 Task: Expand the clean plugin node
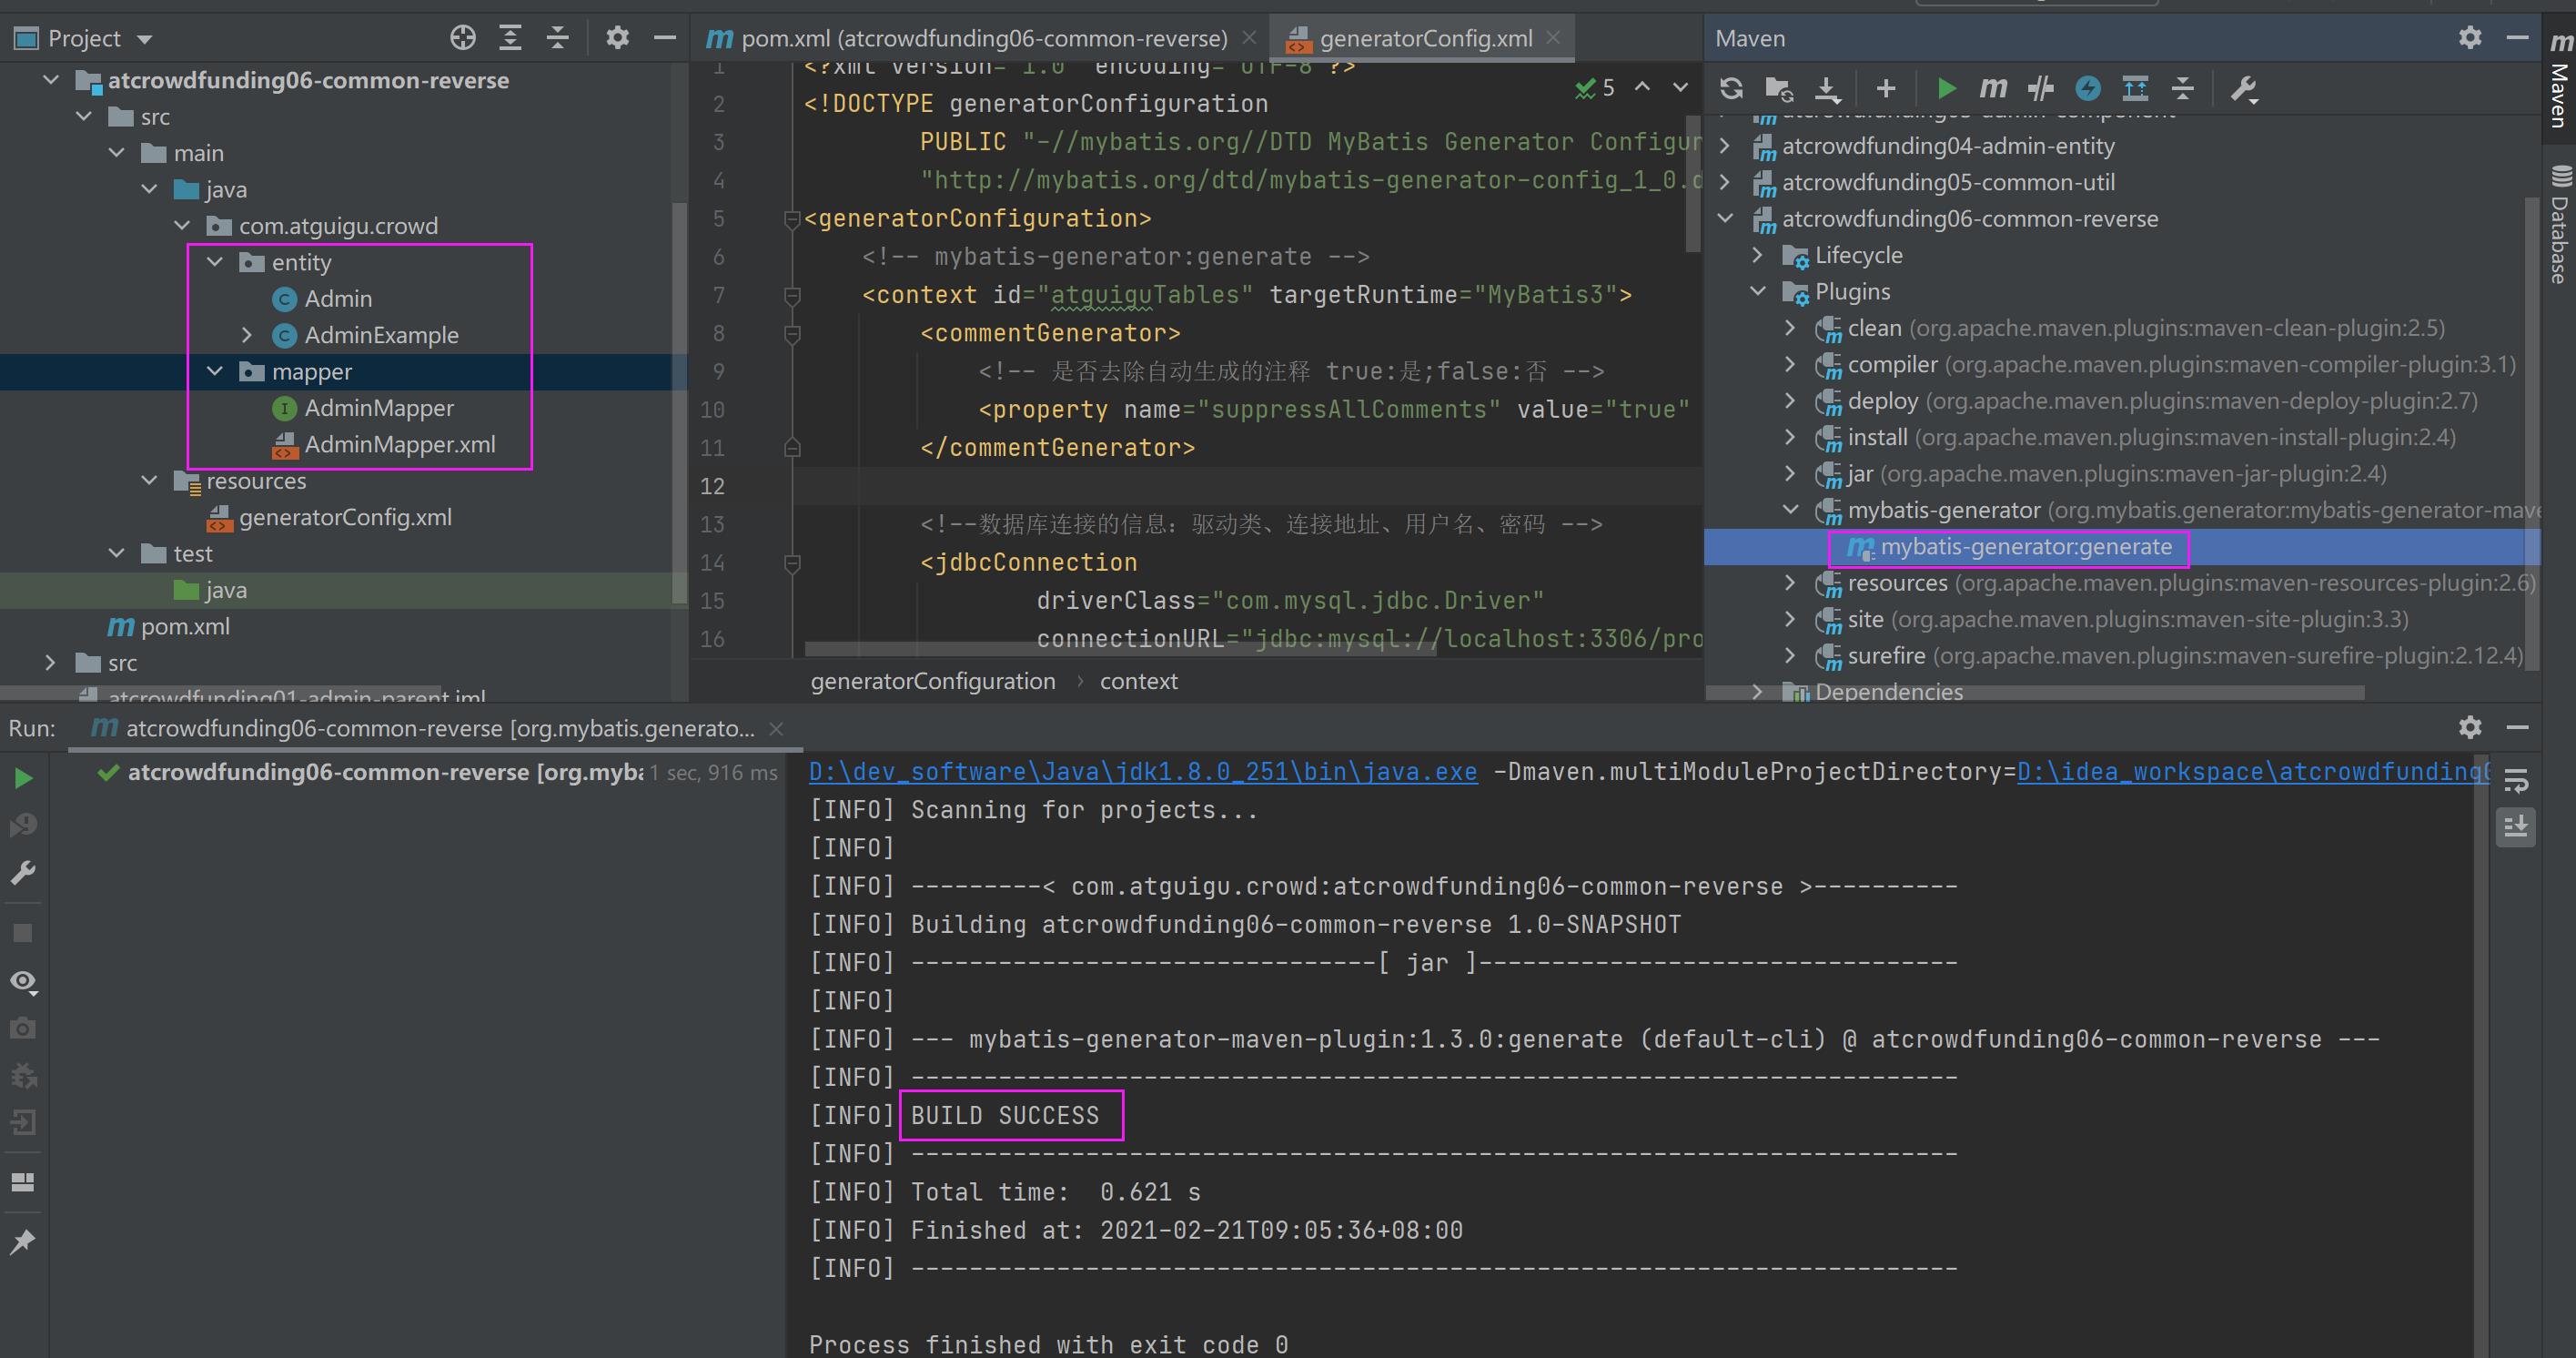click(x=1790, y=328)
